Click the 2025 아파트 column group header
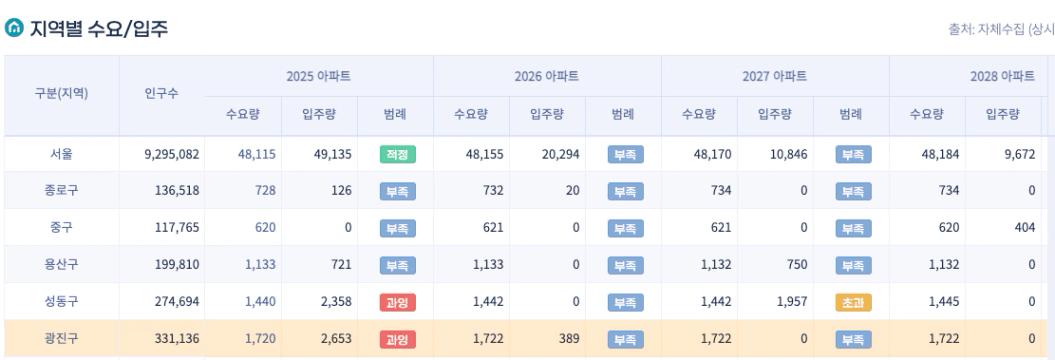This screenshot has height=360, width=1055. [x=318, y=76]
